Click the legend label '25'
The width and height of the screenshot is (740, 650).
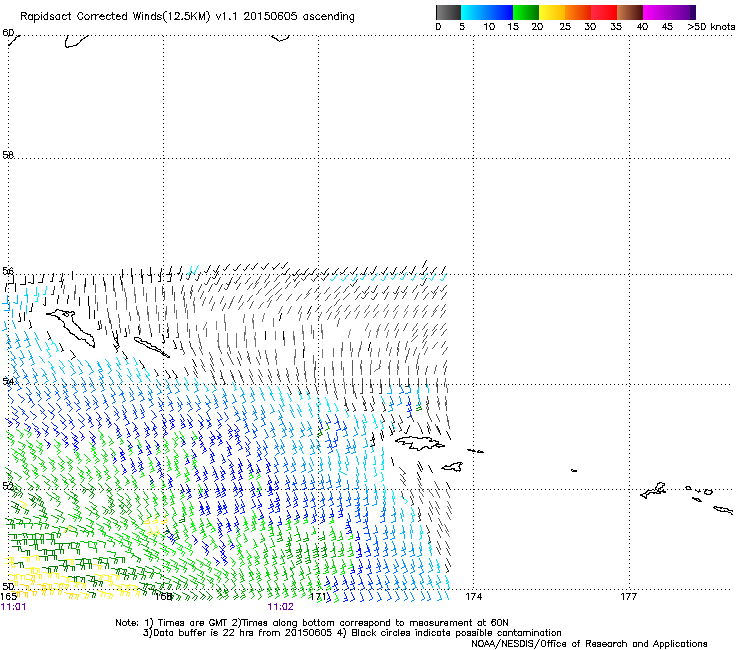[x=565, y=27]
